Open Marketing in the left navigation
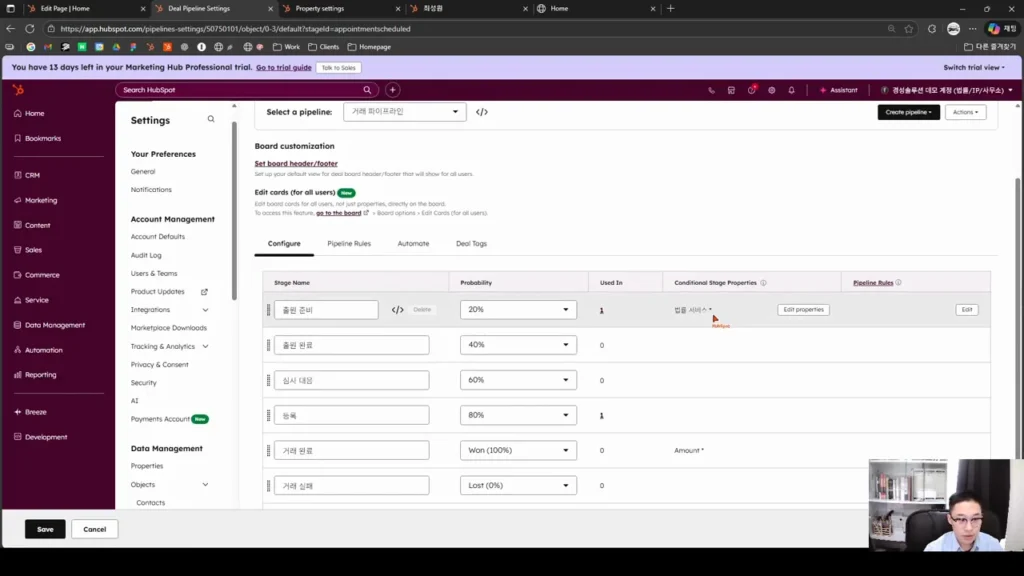Image resolution: width=1024 pixels, height=576 pixels. 35,200
